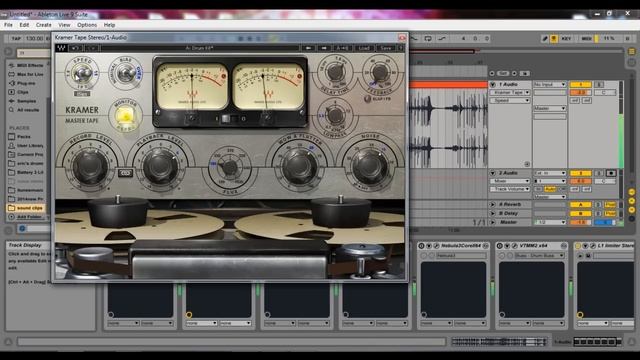The height and width of the screenshot is (360, 640).
Task: Open the Mixer dropdown on 2 Audio
Action: (510, 181)
